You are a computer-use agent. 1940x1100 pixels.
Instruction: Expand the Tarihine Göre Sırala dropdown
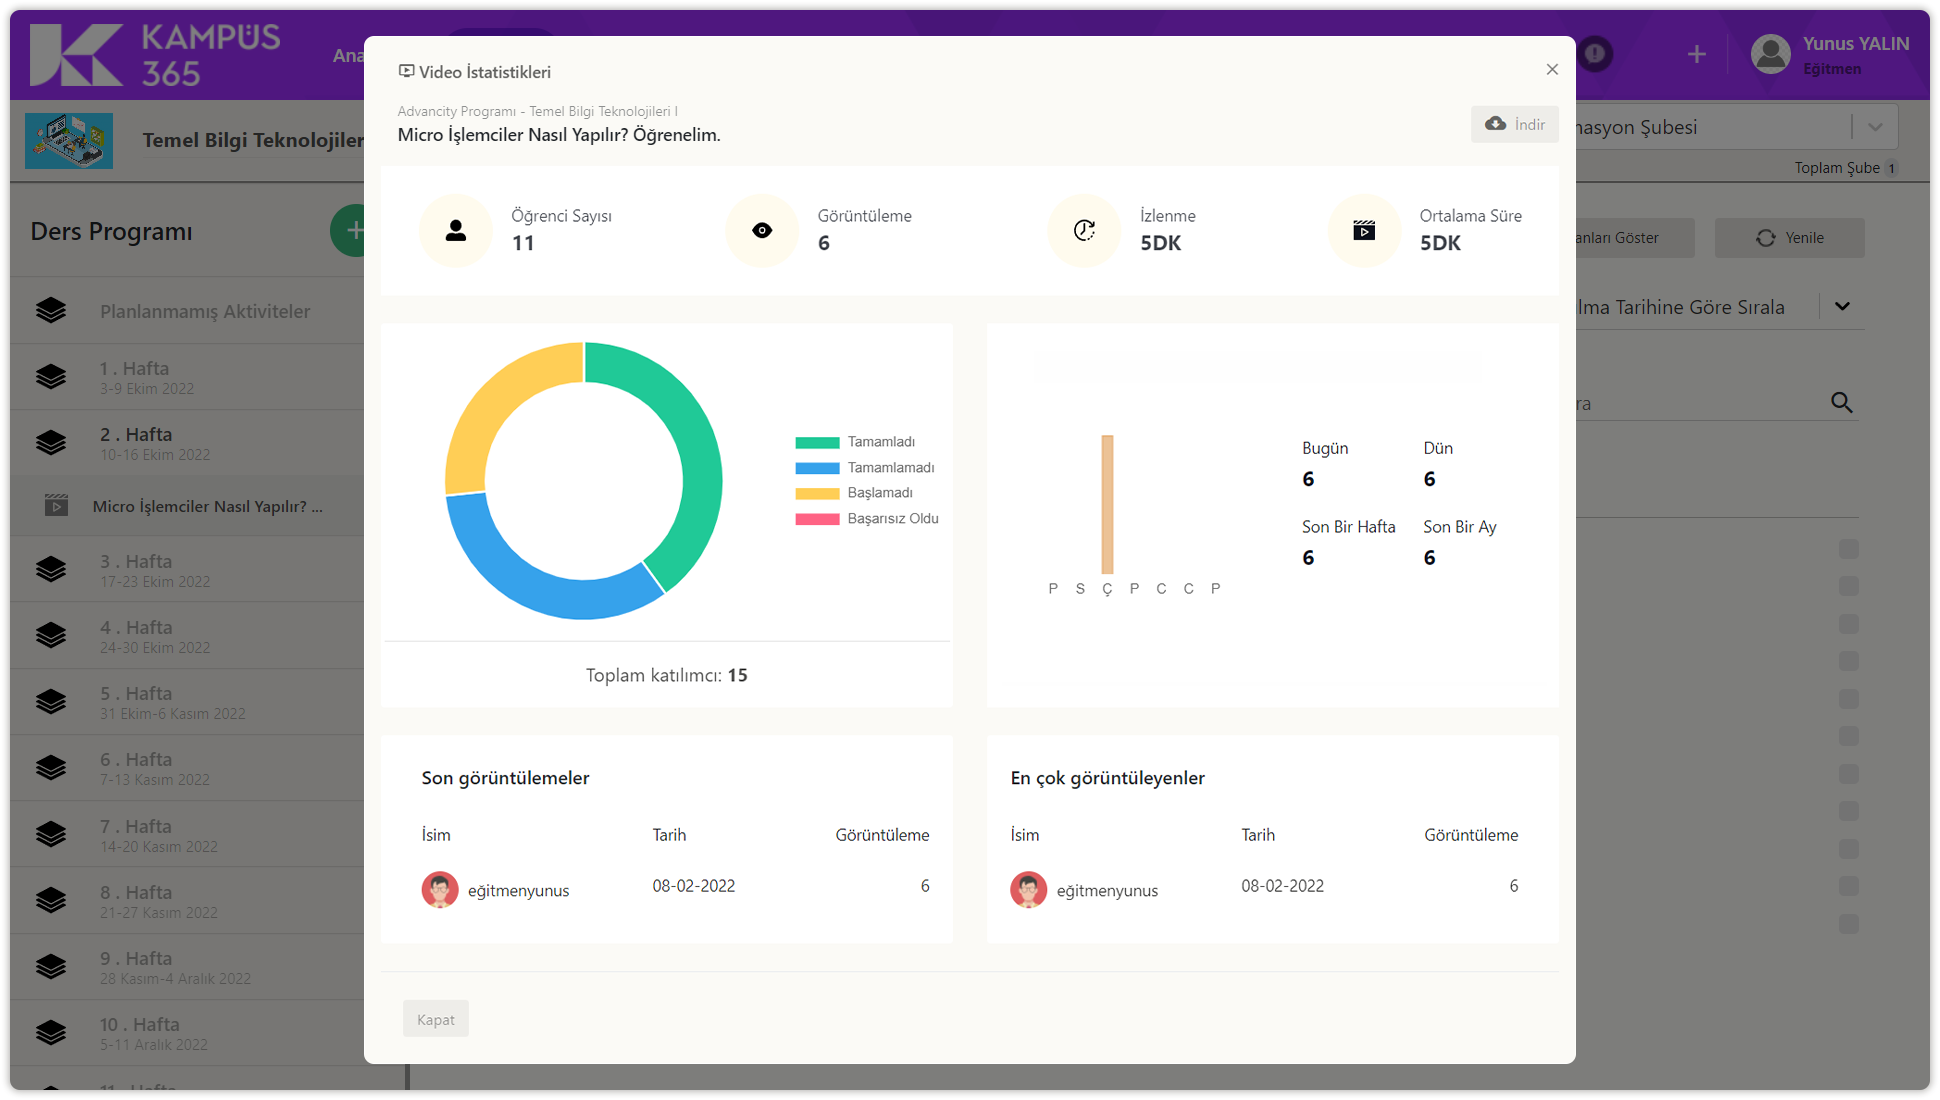click(1842, 307)
